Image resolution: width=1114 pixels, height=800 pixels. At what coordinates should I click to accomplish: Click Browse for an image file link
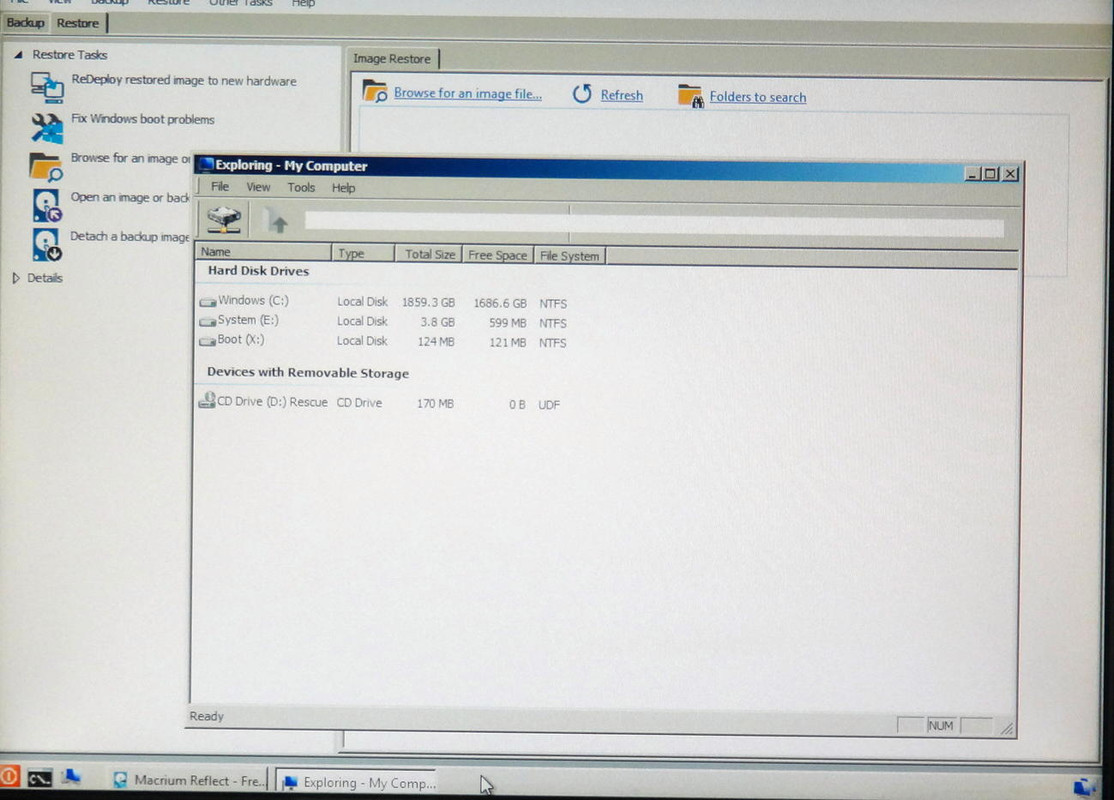467,93
